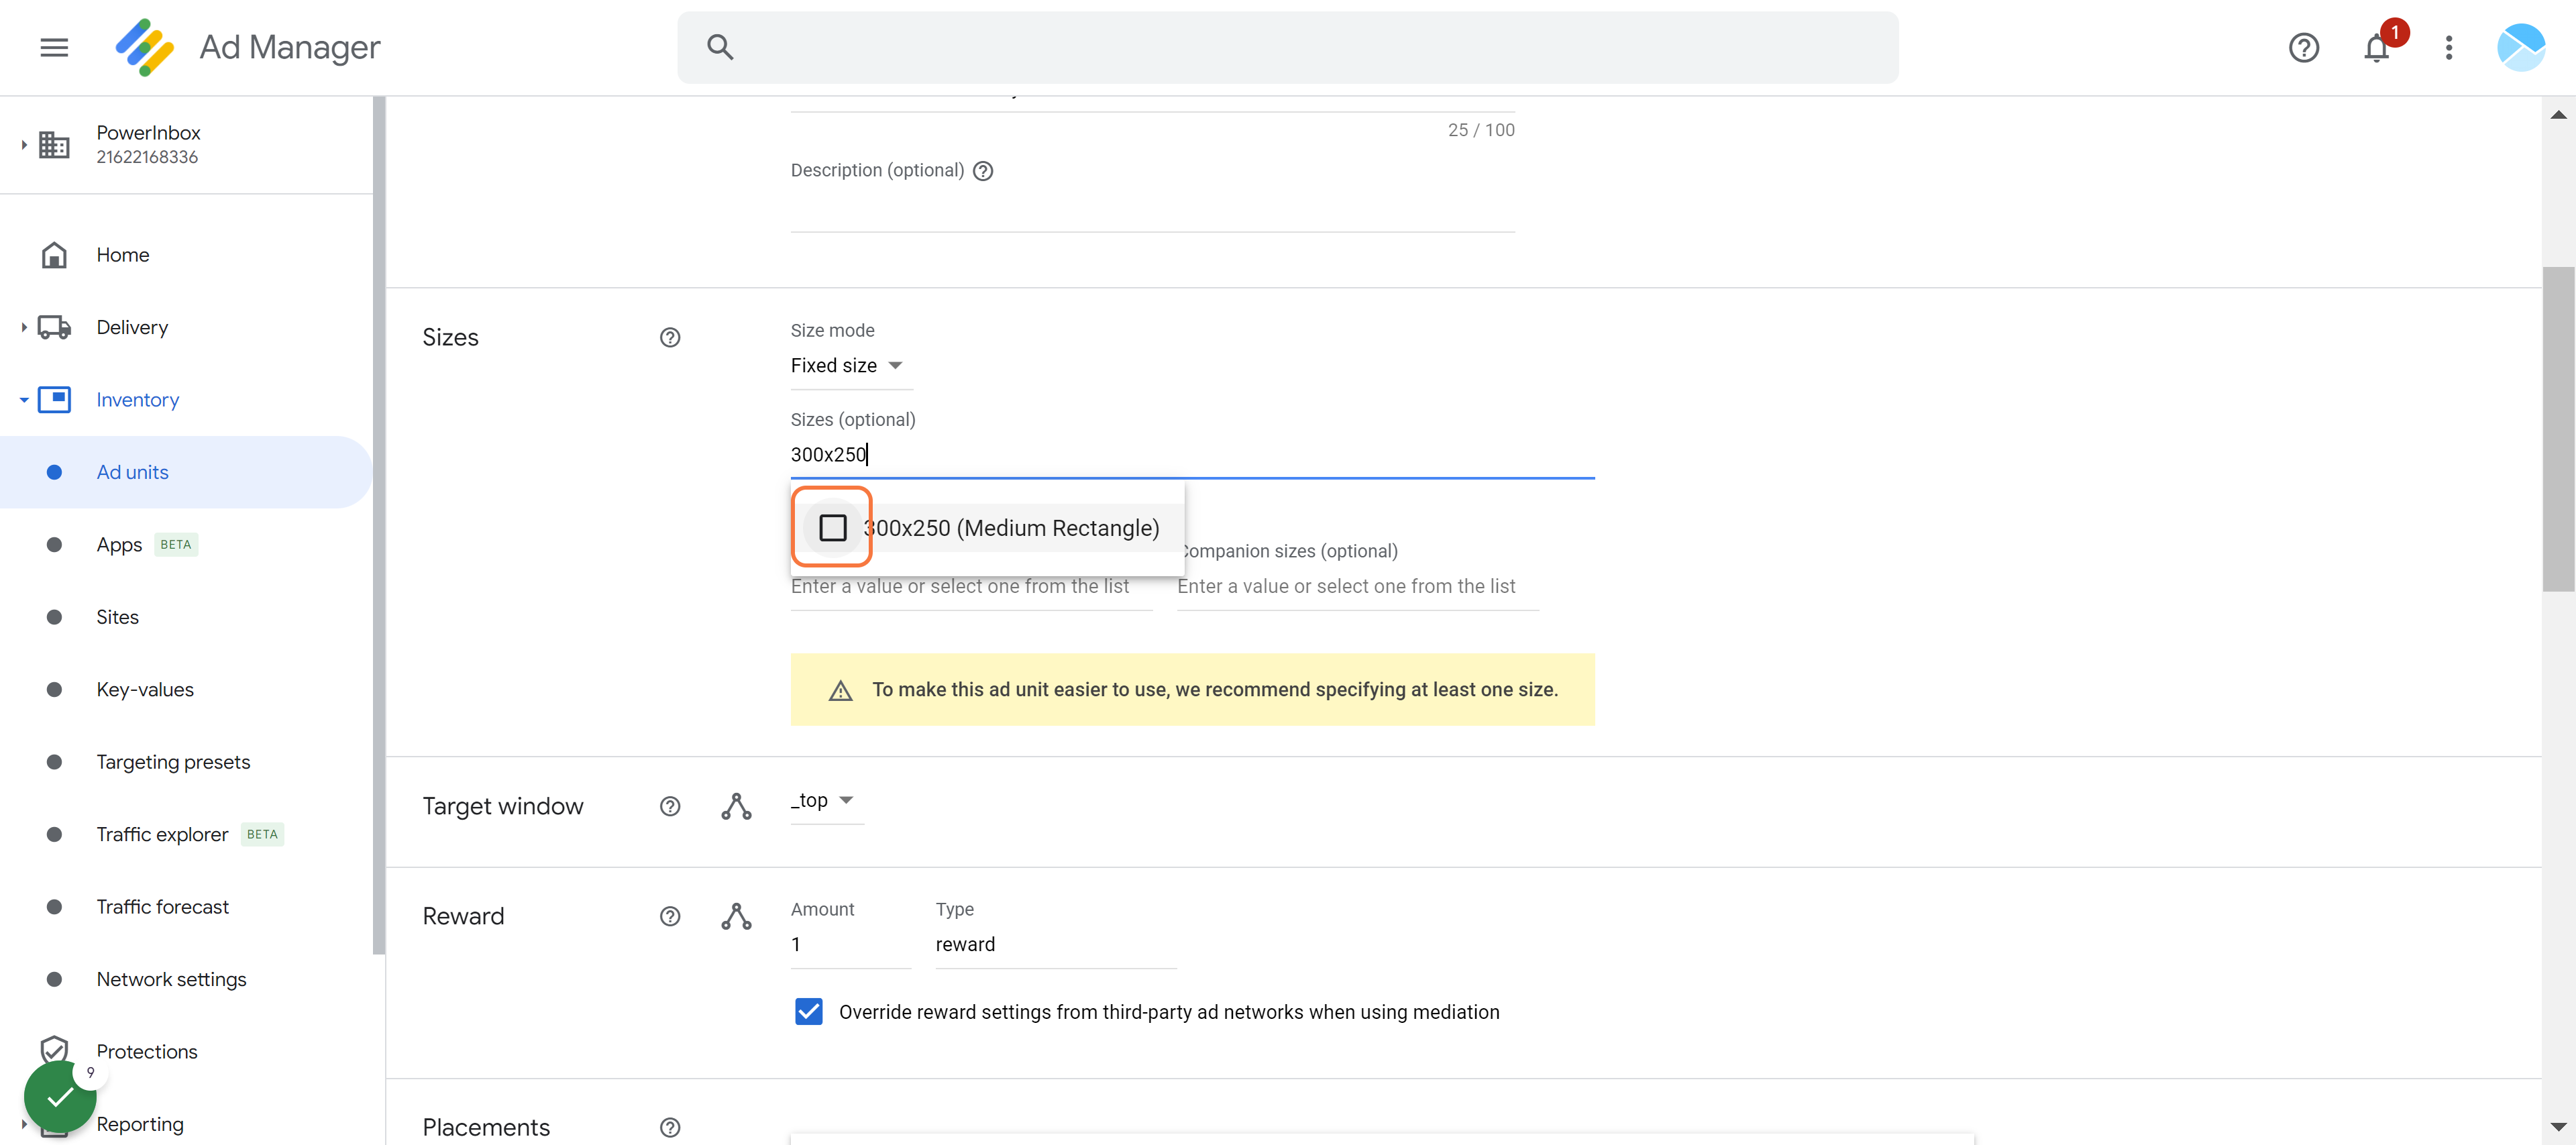Open help for the Sizes section

(670, 337)
